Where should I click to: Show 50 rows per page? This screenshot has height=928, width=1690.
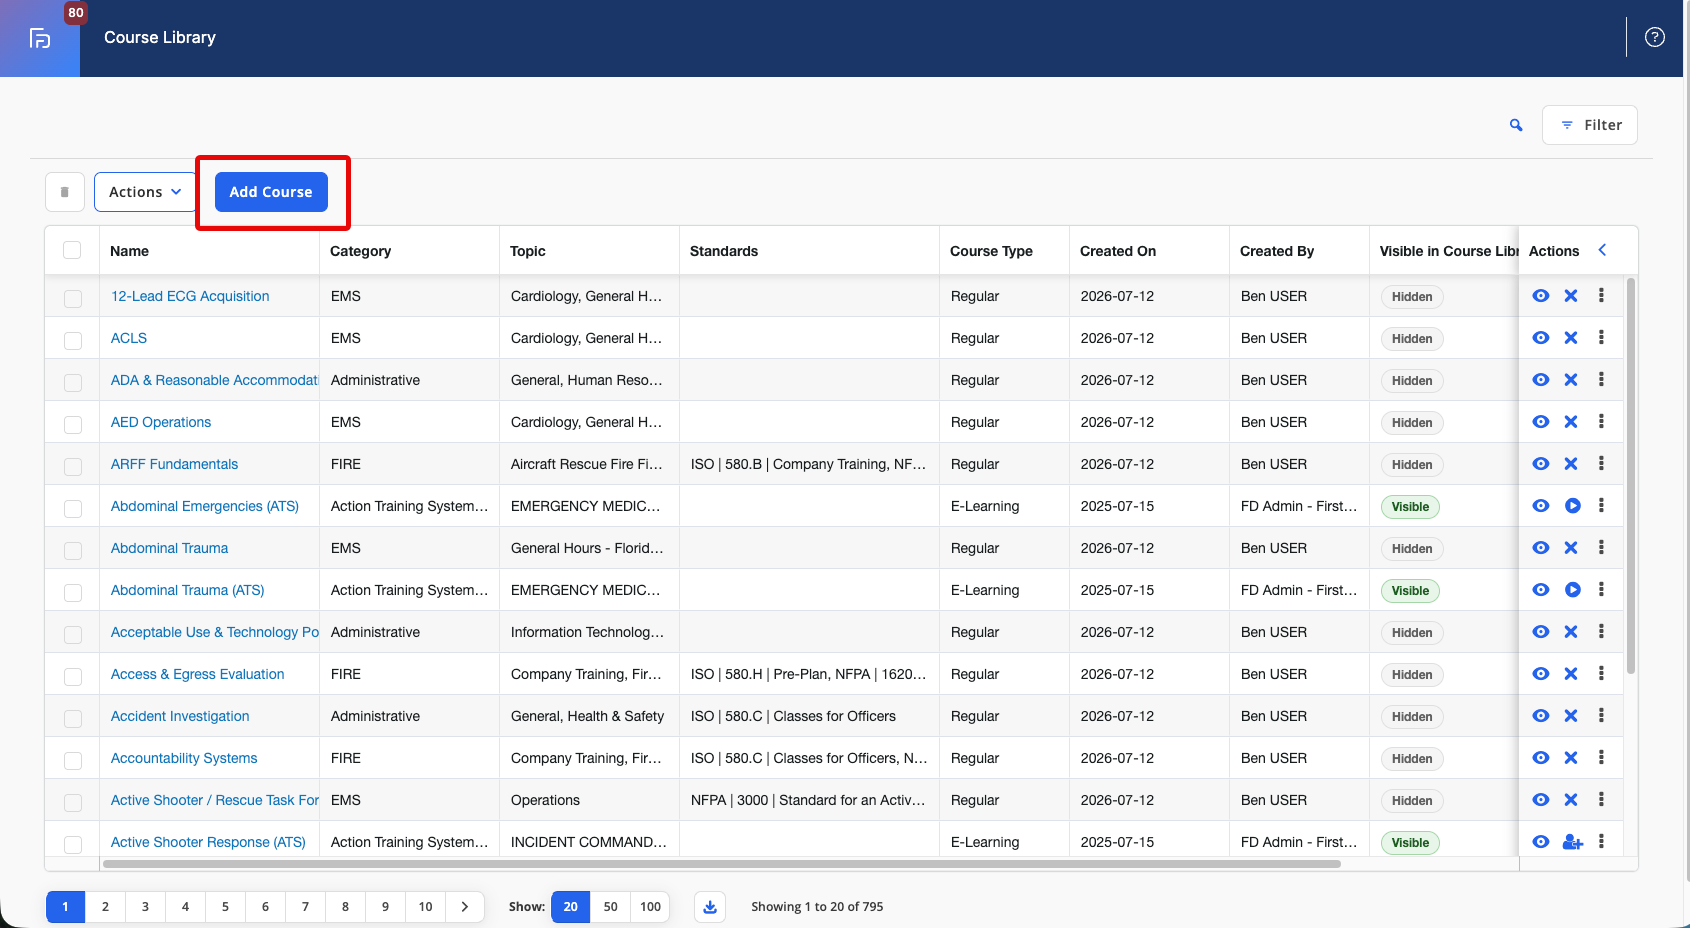click(x=610, y=907)
